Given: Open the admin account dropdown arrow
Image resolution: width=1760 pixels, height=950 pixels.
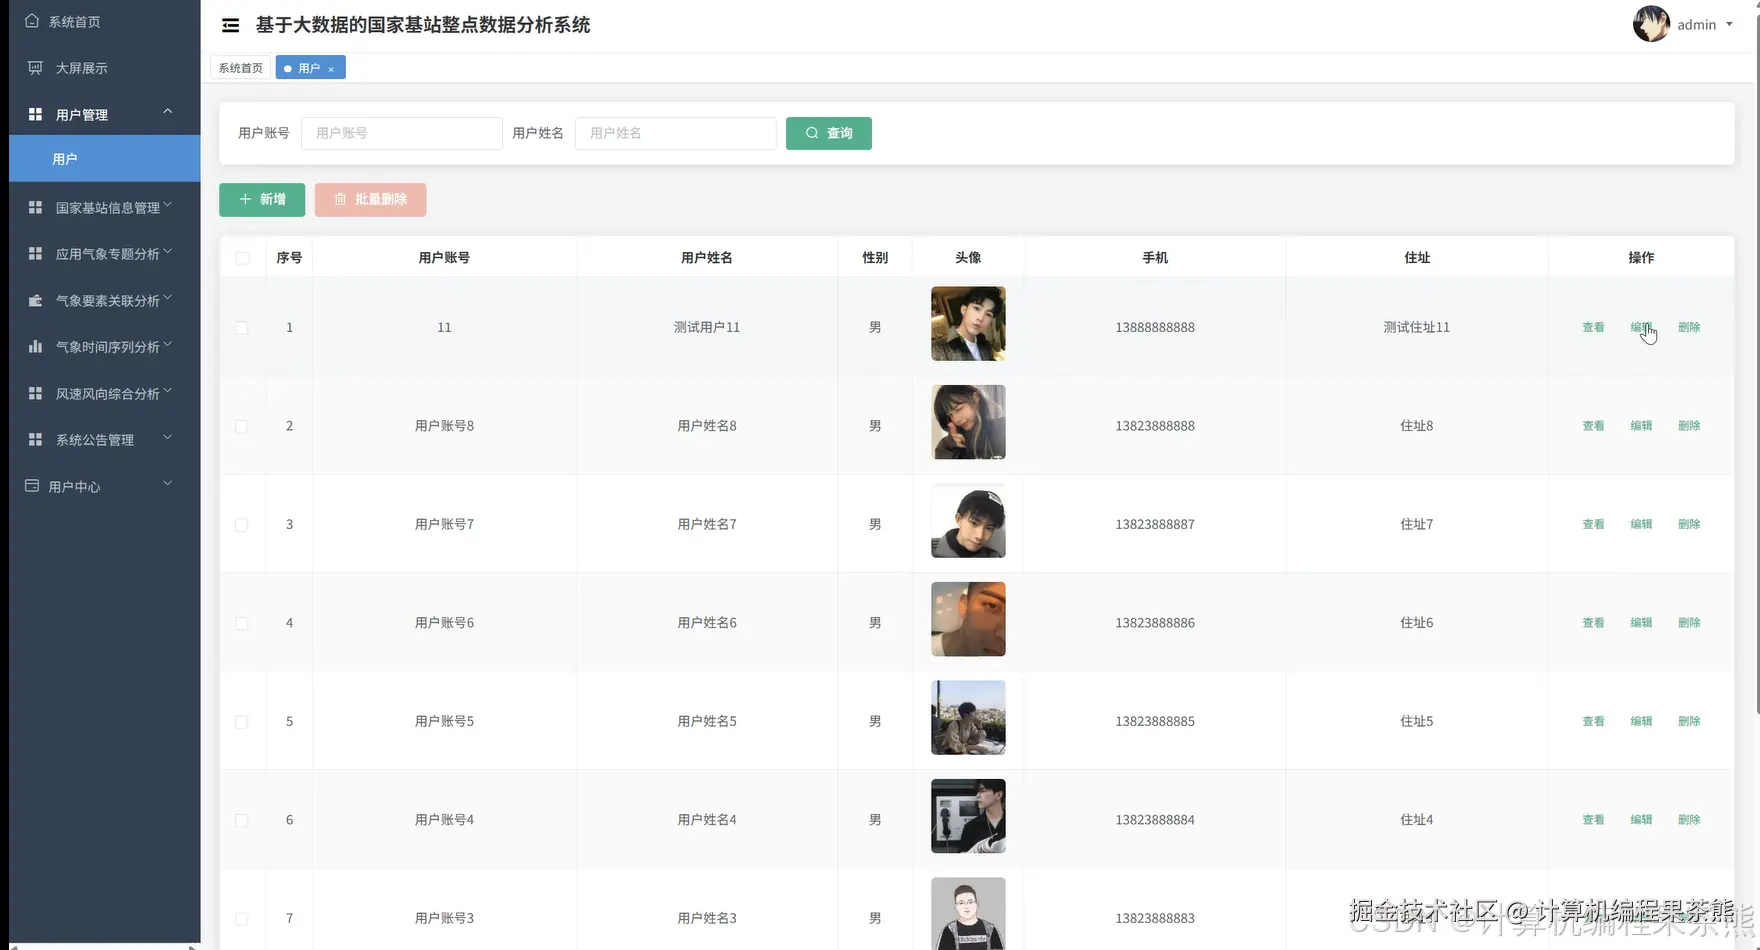Looking at the screenshot, I should pyautogui.click(x=1729, y=24).
